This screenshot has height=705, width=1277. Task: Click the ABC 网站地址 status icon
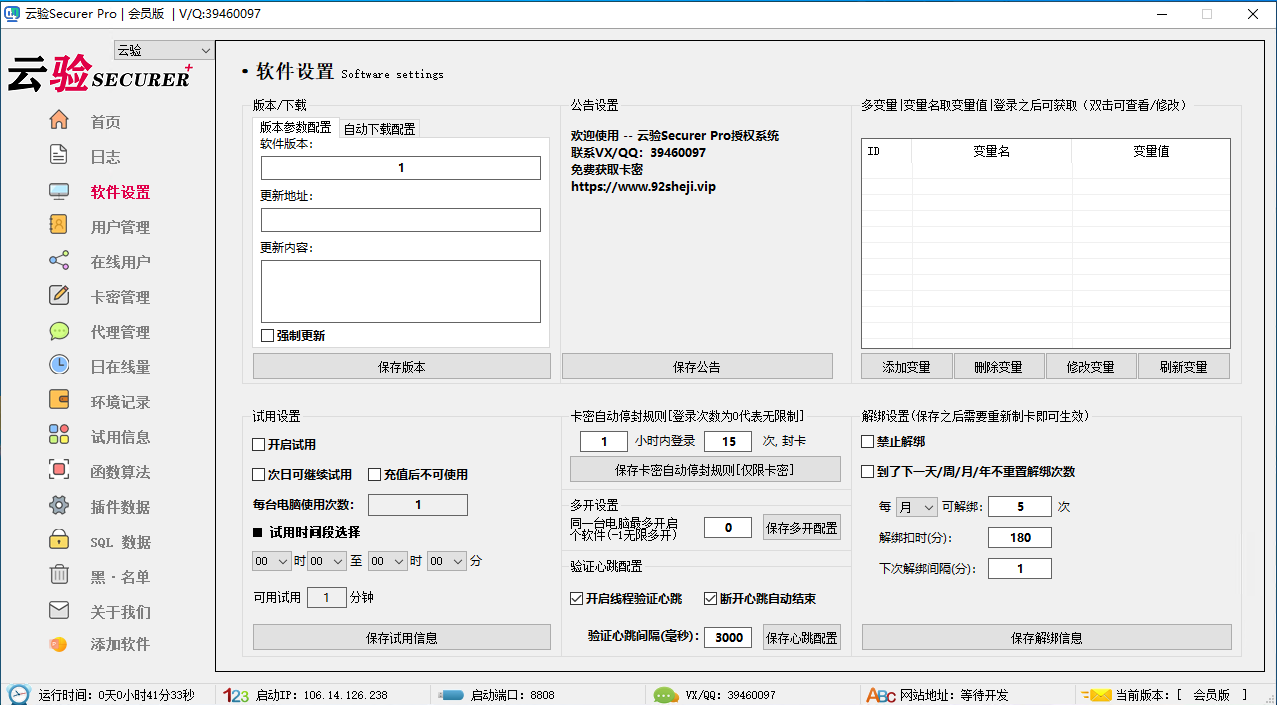881,695
